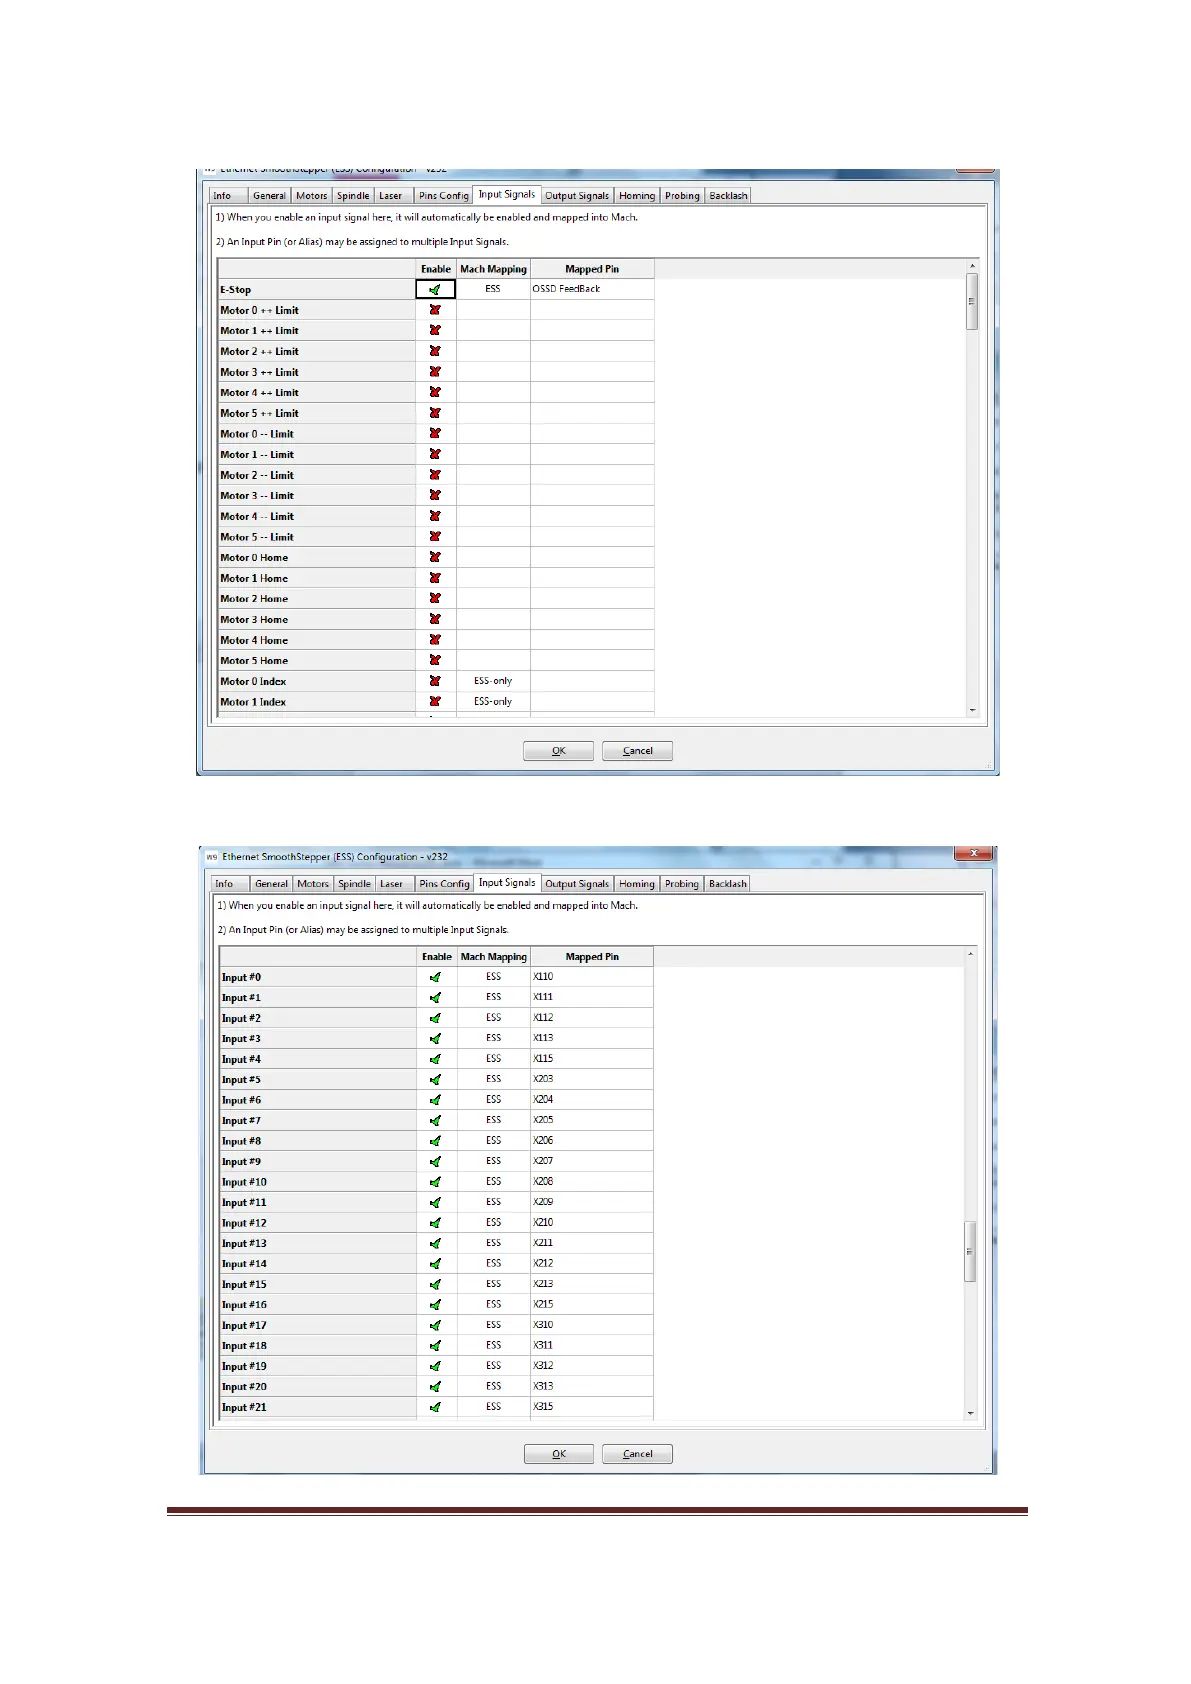Uncheck the Enable icon for Input #20

[435, 1387]
